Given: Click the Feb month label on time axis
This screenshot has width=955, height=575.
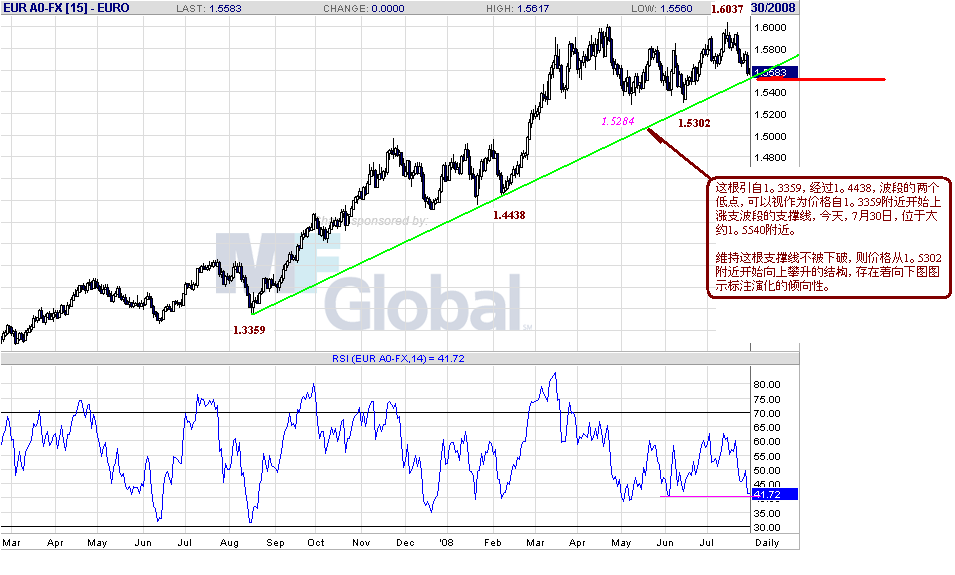Looking at the screenshot, I should [492, 543].
